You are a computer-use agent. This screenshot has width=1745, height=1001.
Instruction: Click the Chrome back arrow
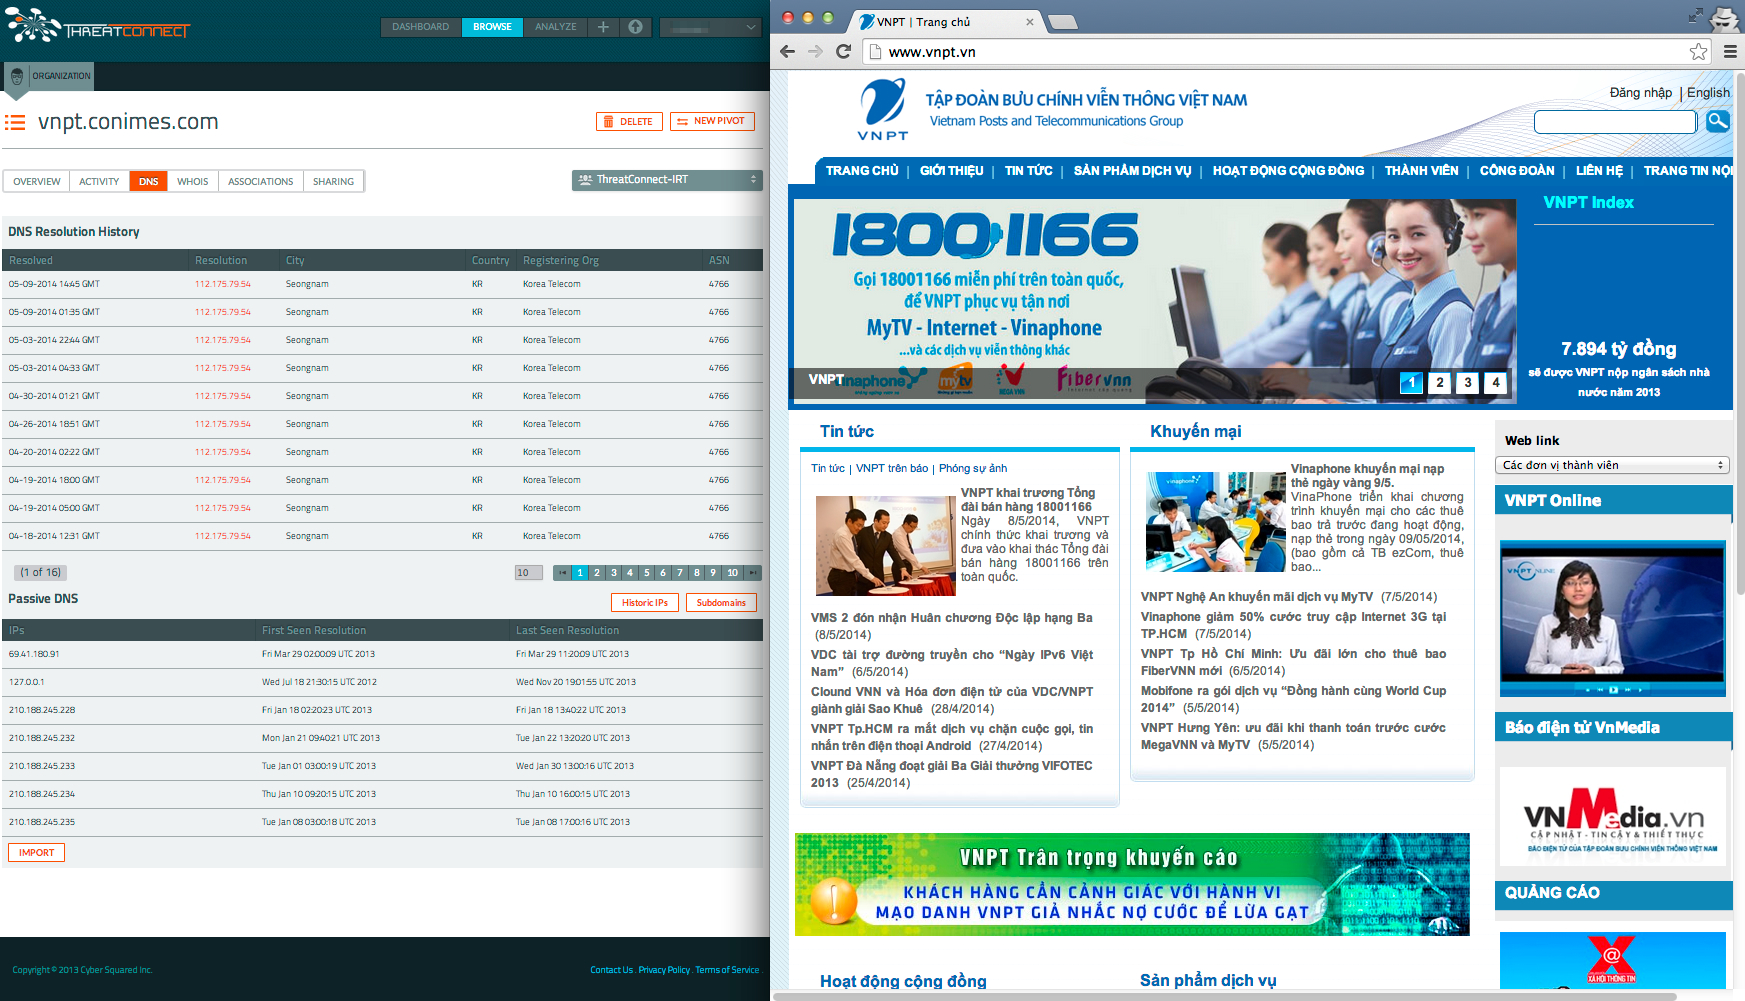(x=788, y=52)
